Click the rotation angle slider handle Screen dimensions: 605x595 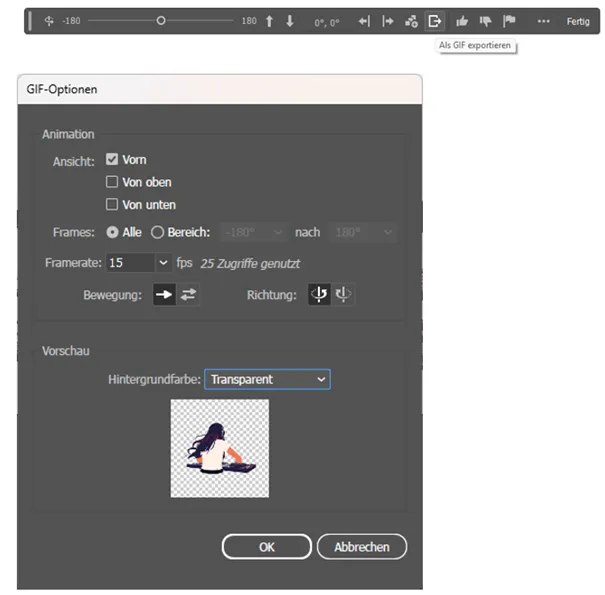click(x=161, y=20)
